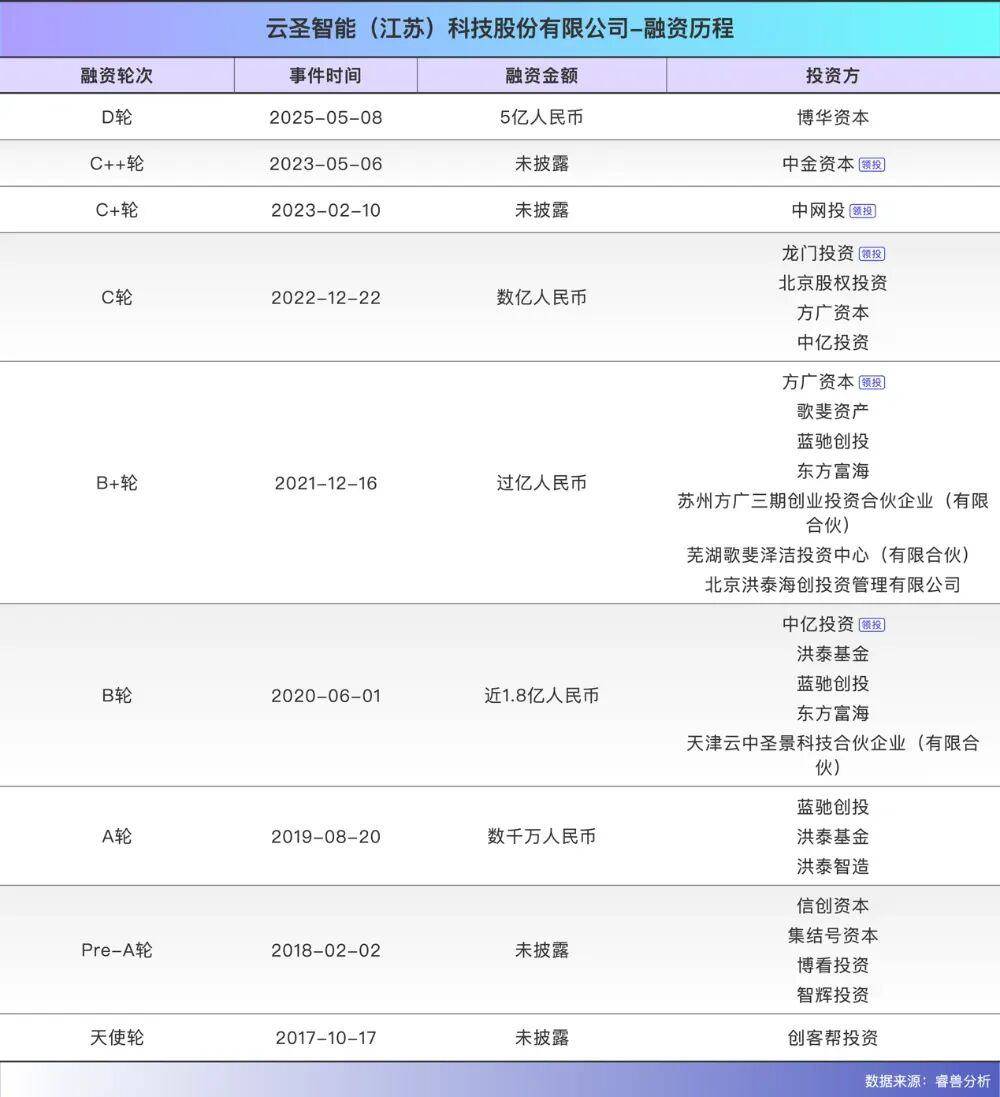Click the 领投 badge next to 中金资本

872,164
